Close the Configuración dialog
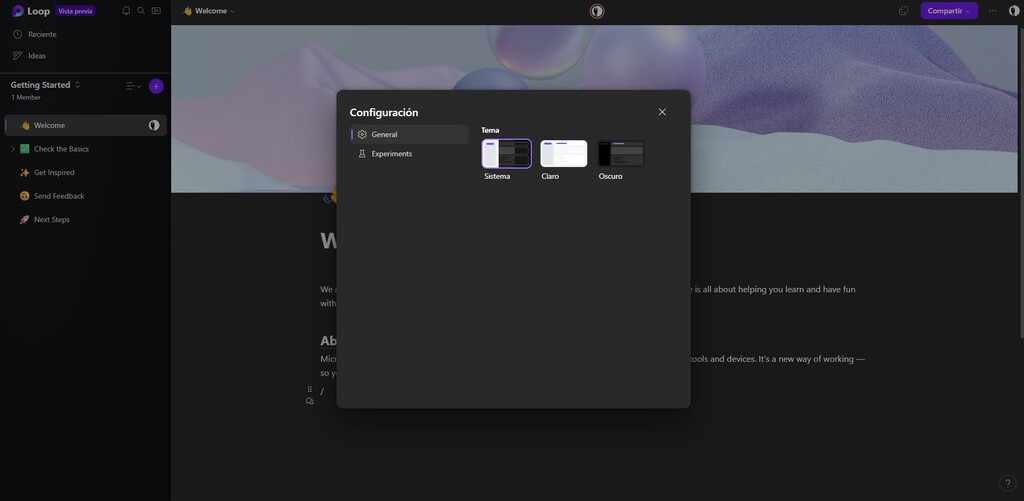This screenshot has width=1024, height=501. 662,112
